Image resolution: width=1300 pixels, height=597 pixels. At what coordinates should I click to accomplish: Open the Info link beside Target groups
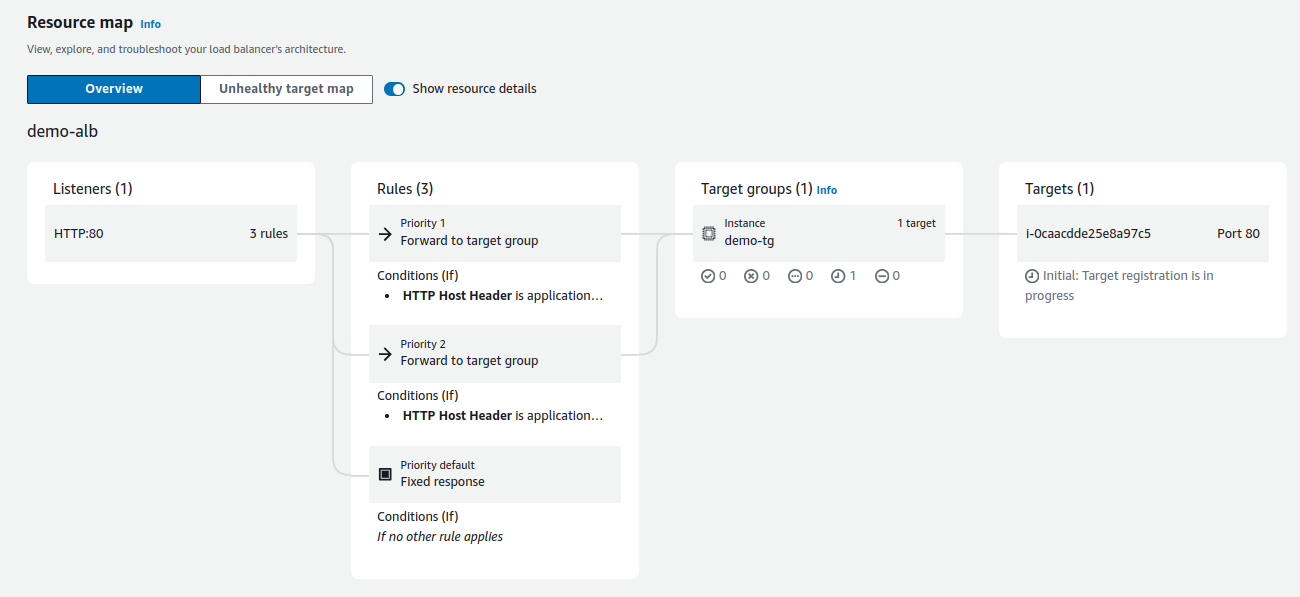point(827,190)
